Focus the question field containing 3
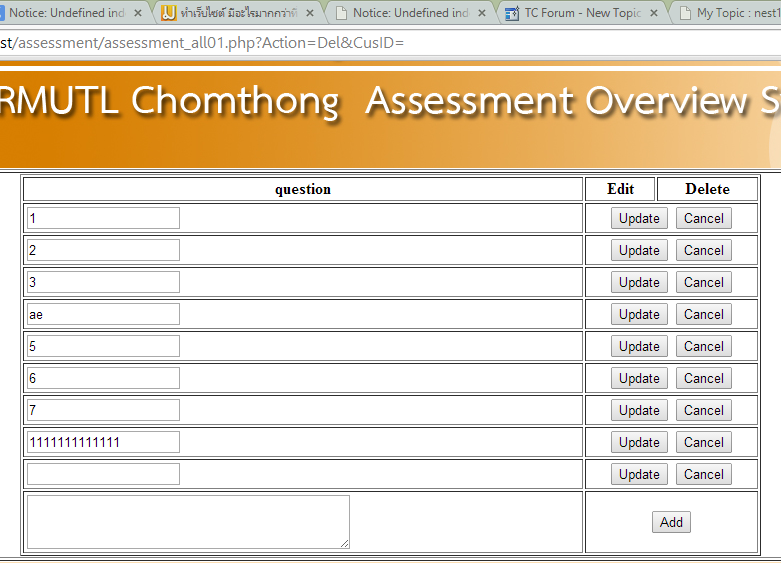The width and height of the screenshot is (781, 563). click(x=103, y=282)
